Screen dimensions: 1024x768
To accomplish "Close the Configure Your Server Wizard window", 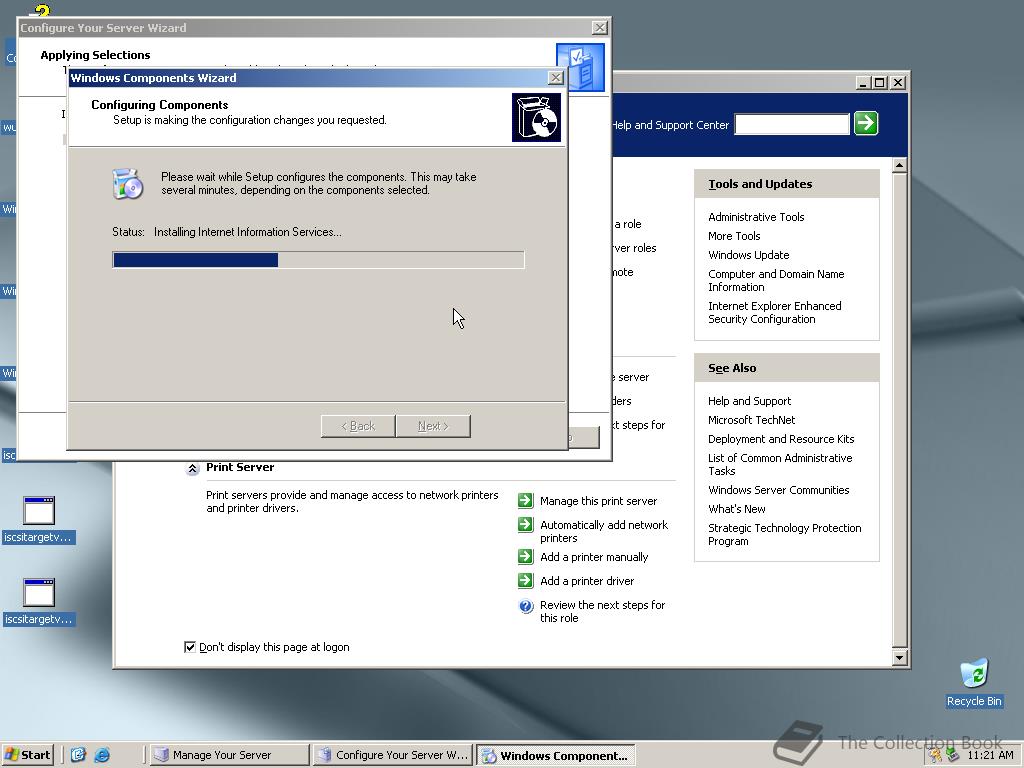I will tap(600, 27).
